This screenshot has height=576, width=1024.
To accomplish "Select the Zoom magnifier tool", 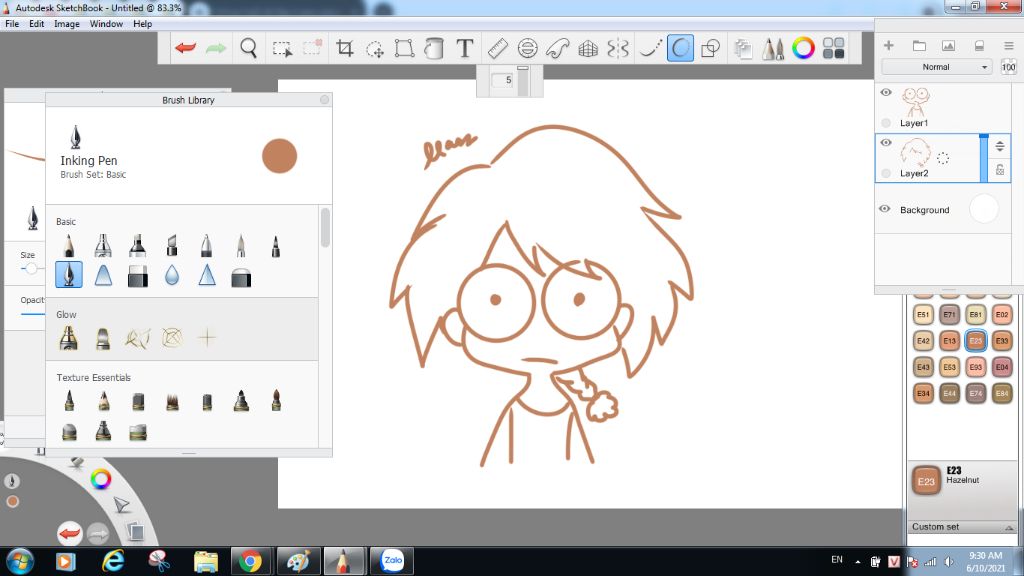I will click(248, 47).
